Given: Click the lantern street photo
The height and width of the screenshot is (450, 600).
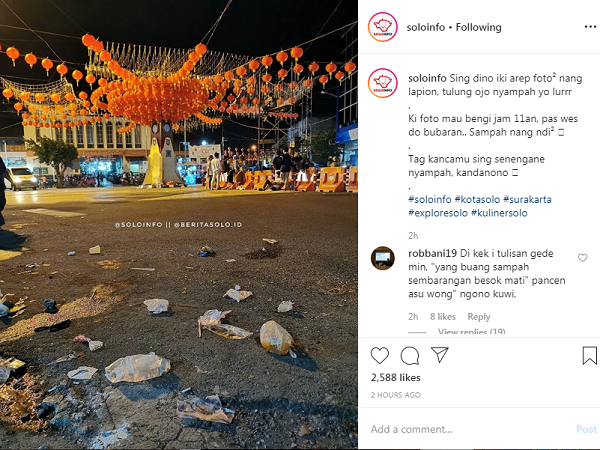Looking at the screenshot, I should coord(179,225).
